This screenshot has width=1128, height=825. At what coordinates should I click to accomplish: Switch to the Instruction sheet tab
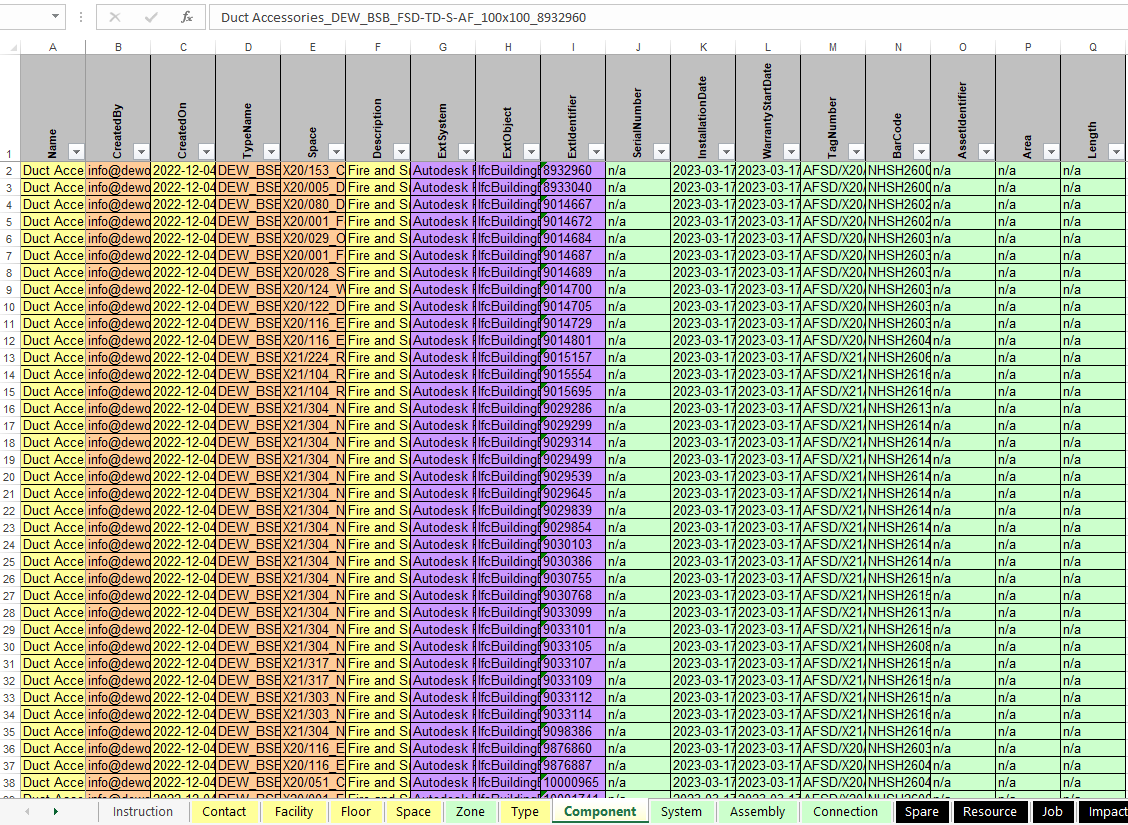click(x=143, y=811)
